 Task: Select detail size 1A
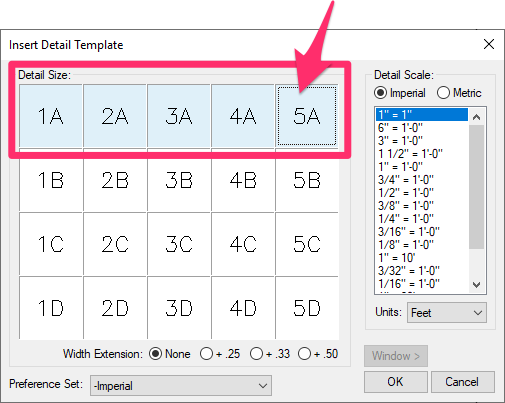51,116
